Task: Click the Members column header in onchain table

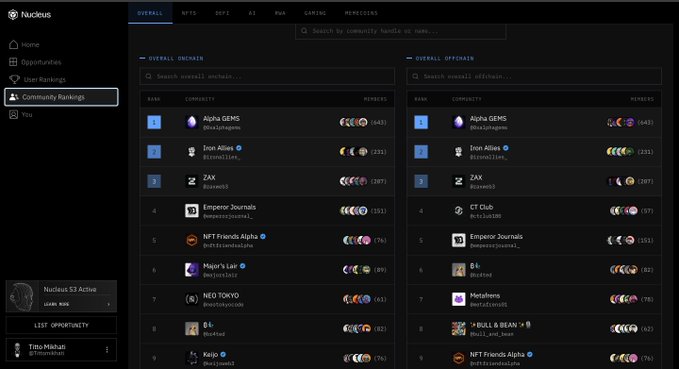Action: (x=375, y=99)
